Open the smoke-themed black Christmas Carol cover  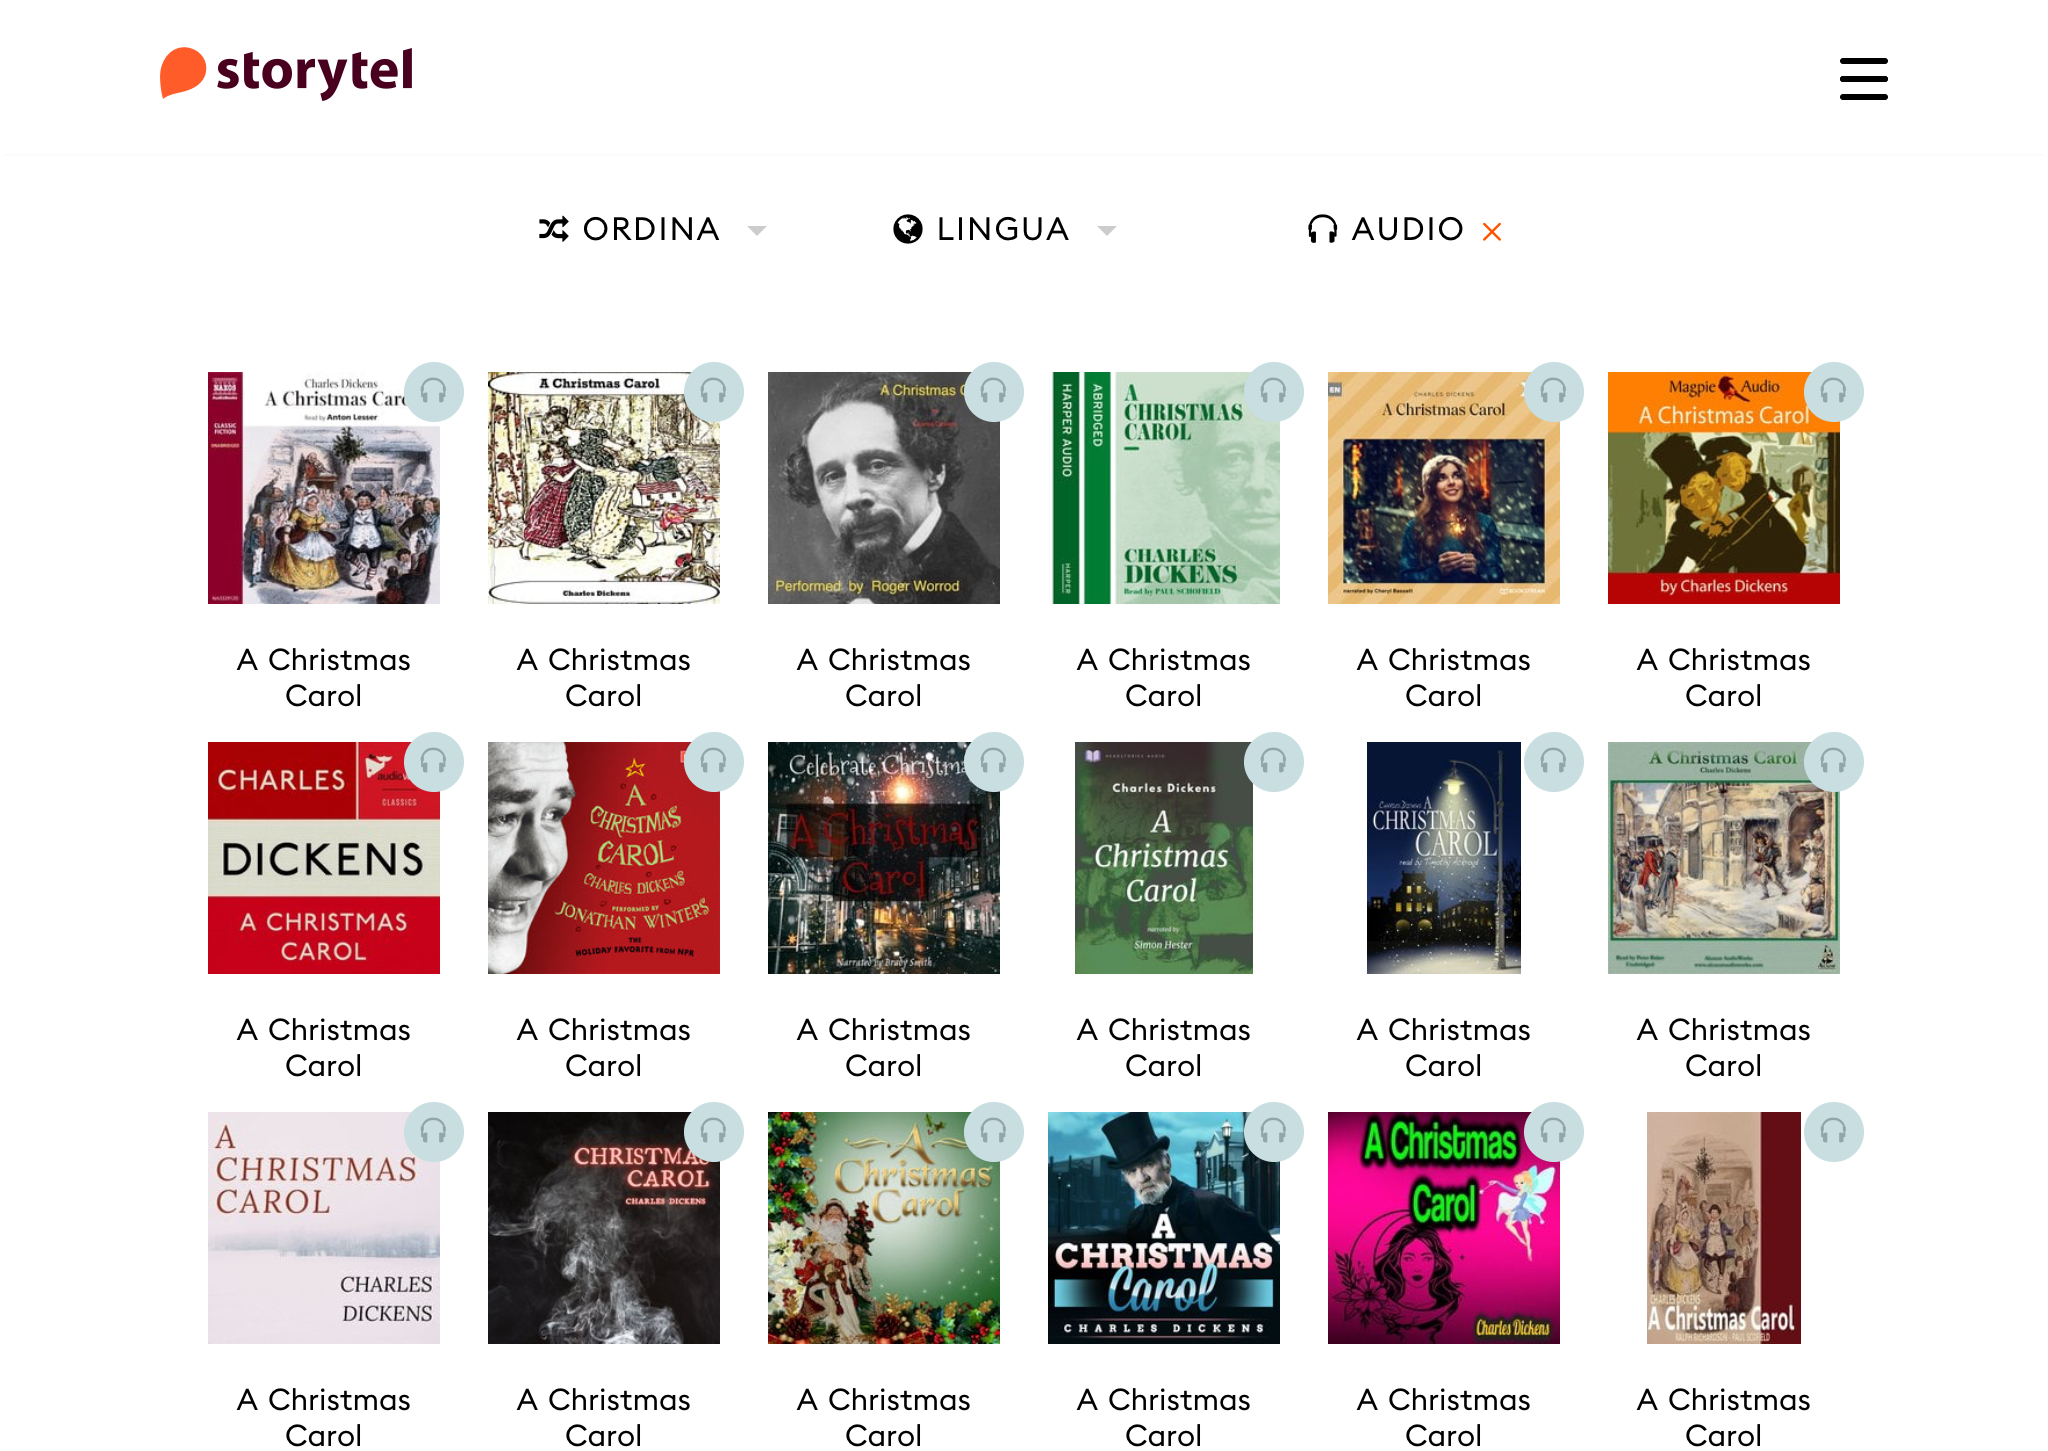point(603,1227)
